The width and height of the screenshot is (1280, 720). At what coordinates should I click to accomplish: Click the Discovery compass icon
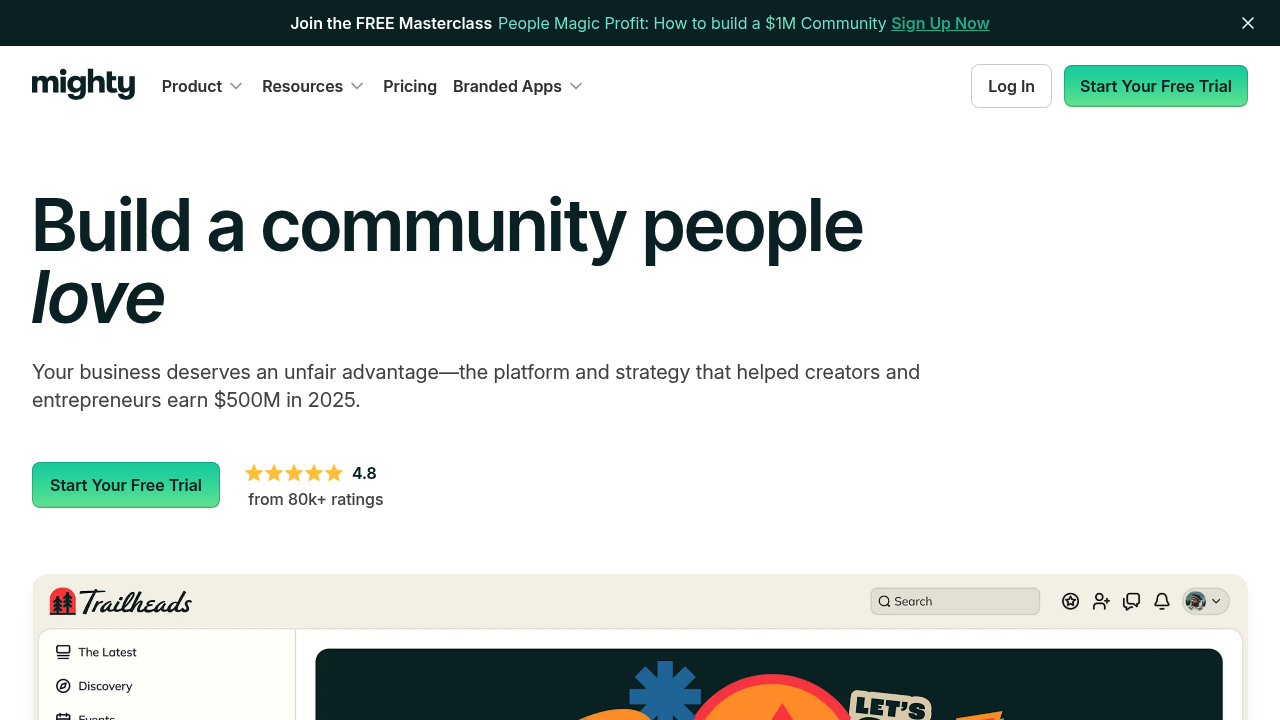63,686
